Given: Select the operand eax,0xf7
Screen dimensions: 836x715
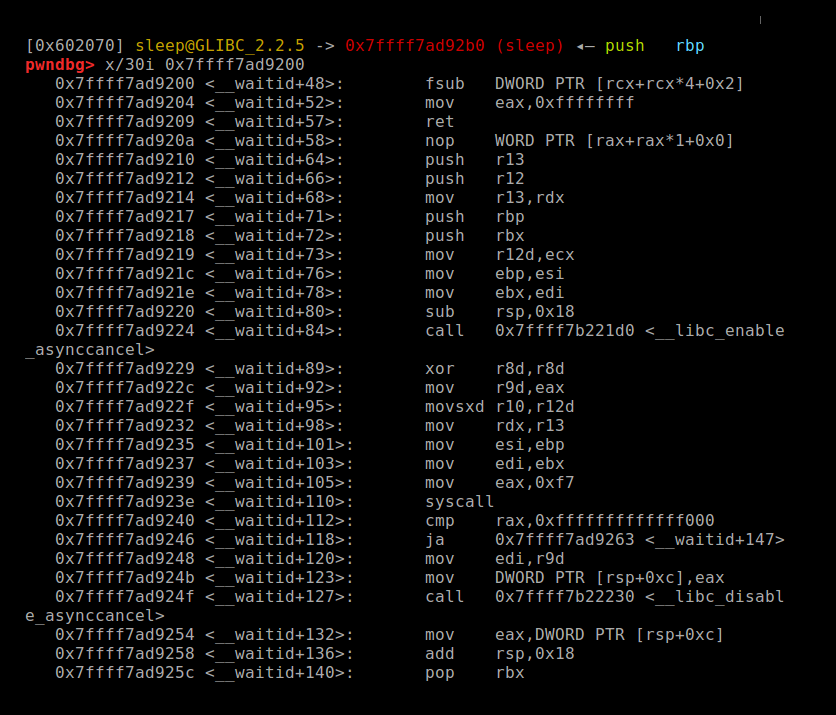Looking at the screenshot, I should 535,483.
